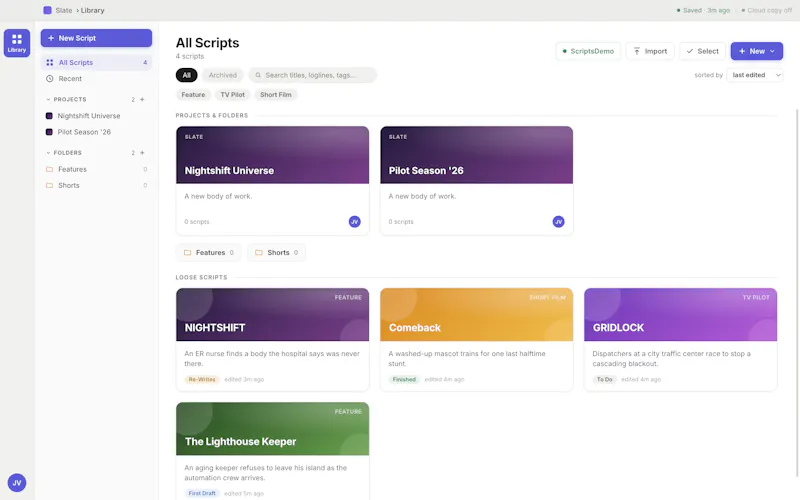This screenshot has height=500, width=800.
Task: Click the Import upload arrow icon
Action: pyautogui.click(x=637, y=51)
